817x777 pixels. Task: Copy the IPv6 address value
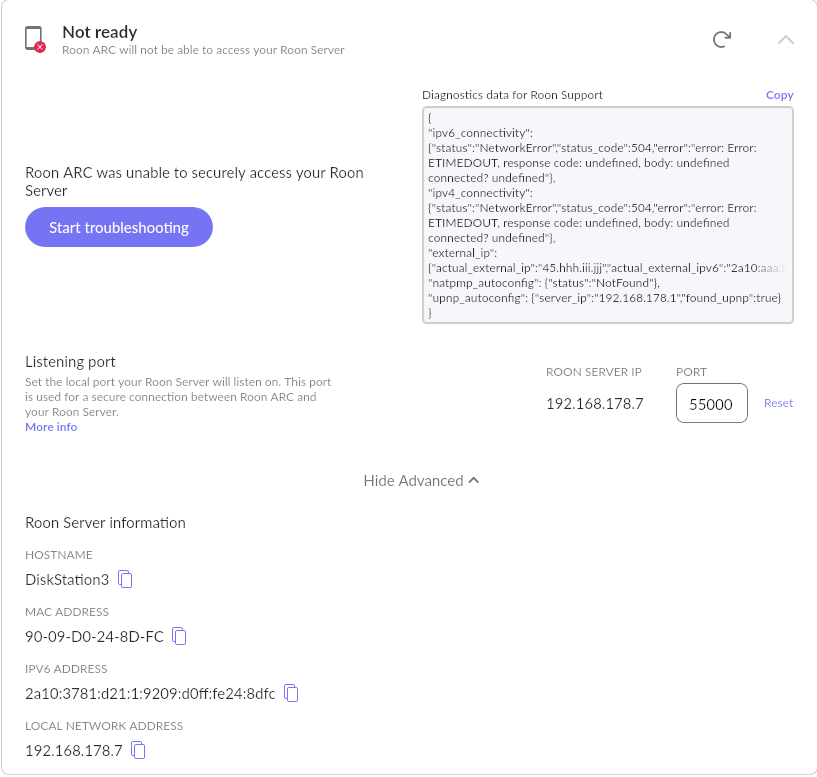pos(290,693)
